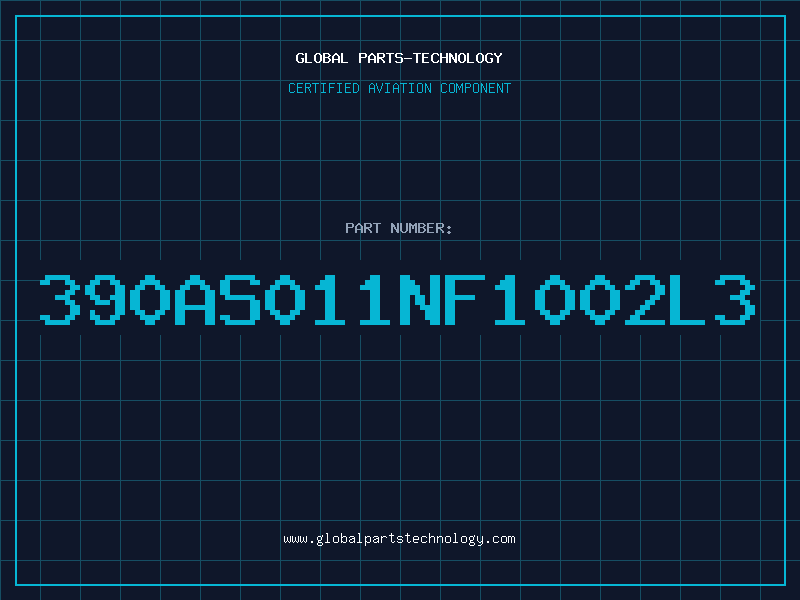This screenshot has width=800, height=600.
Task: Click the PART NUMBER: label
Action: (398, 228)
